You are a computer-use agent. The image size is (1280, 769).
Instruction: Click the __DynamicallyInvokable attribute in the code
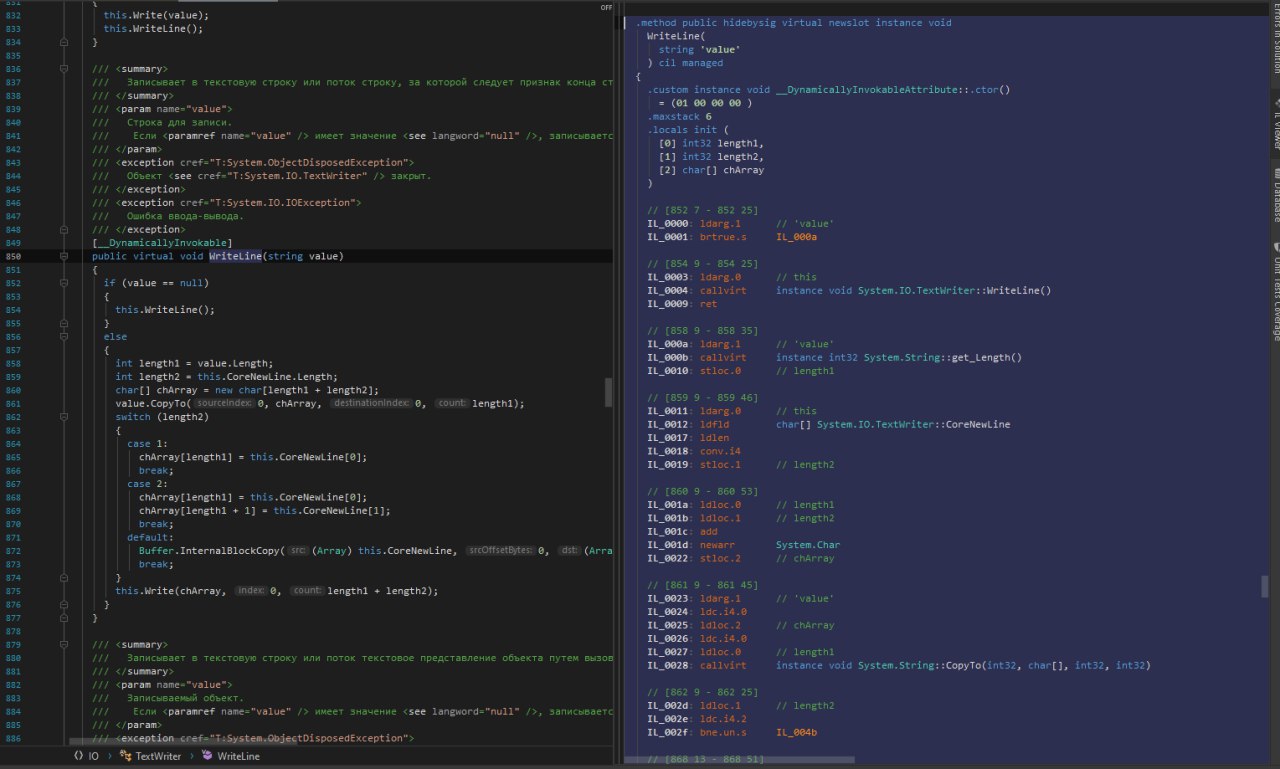[x=163, y=243]
